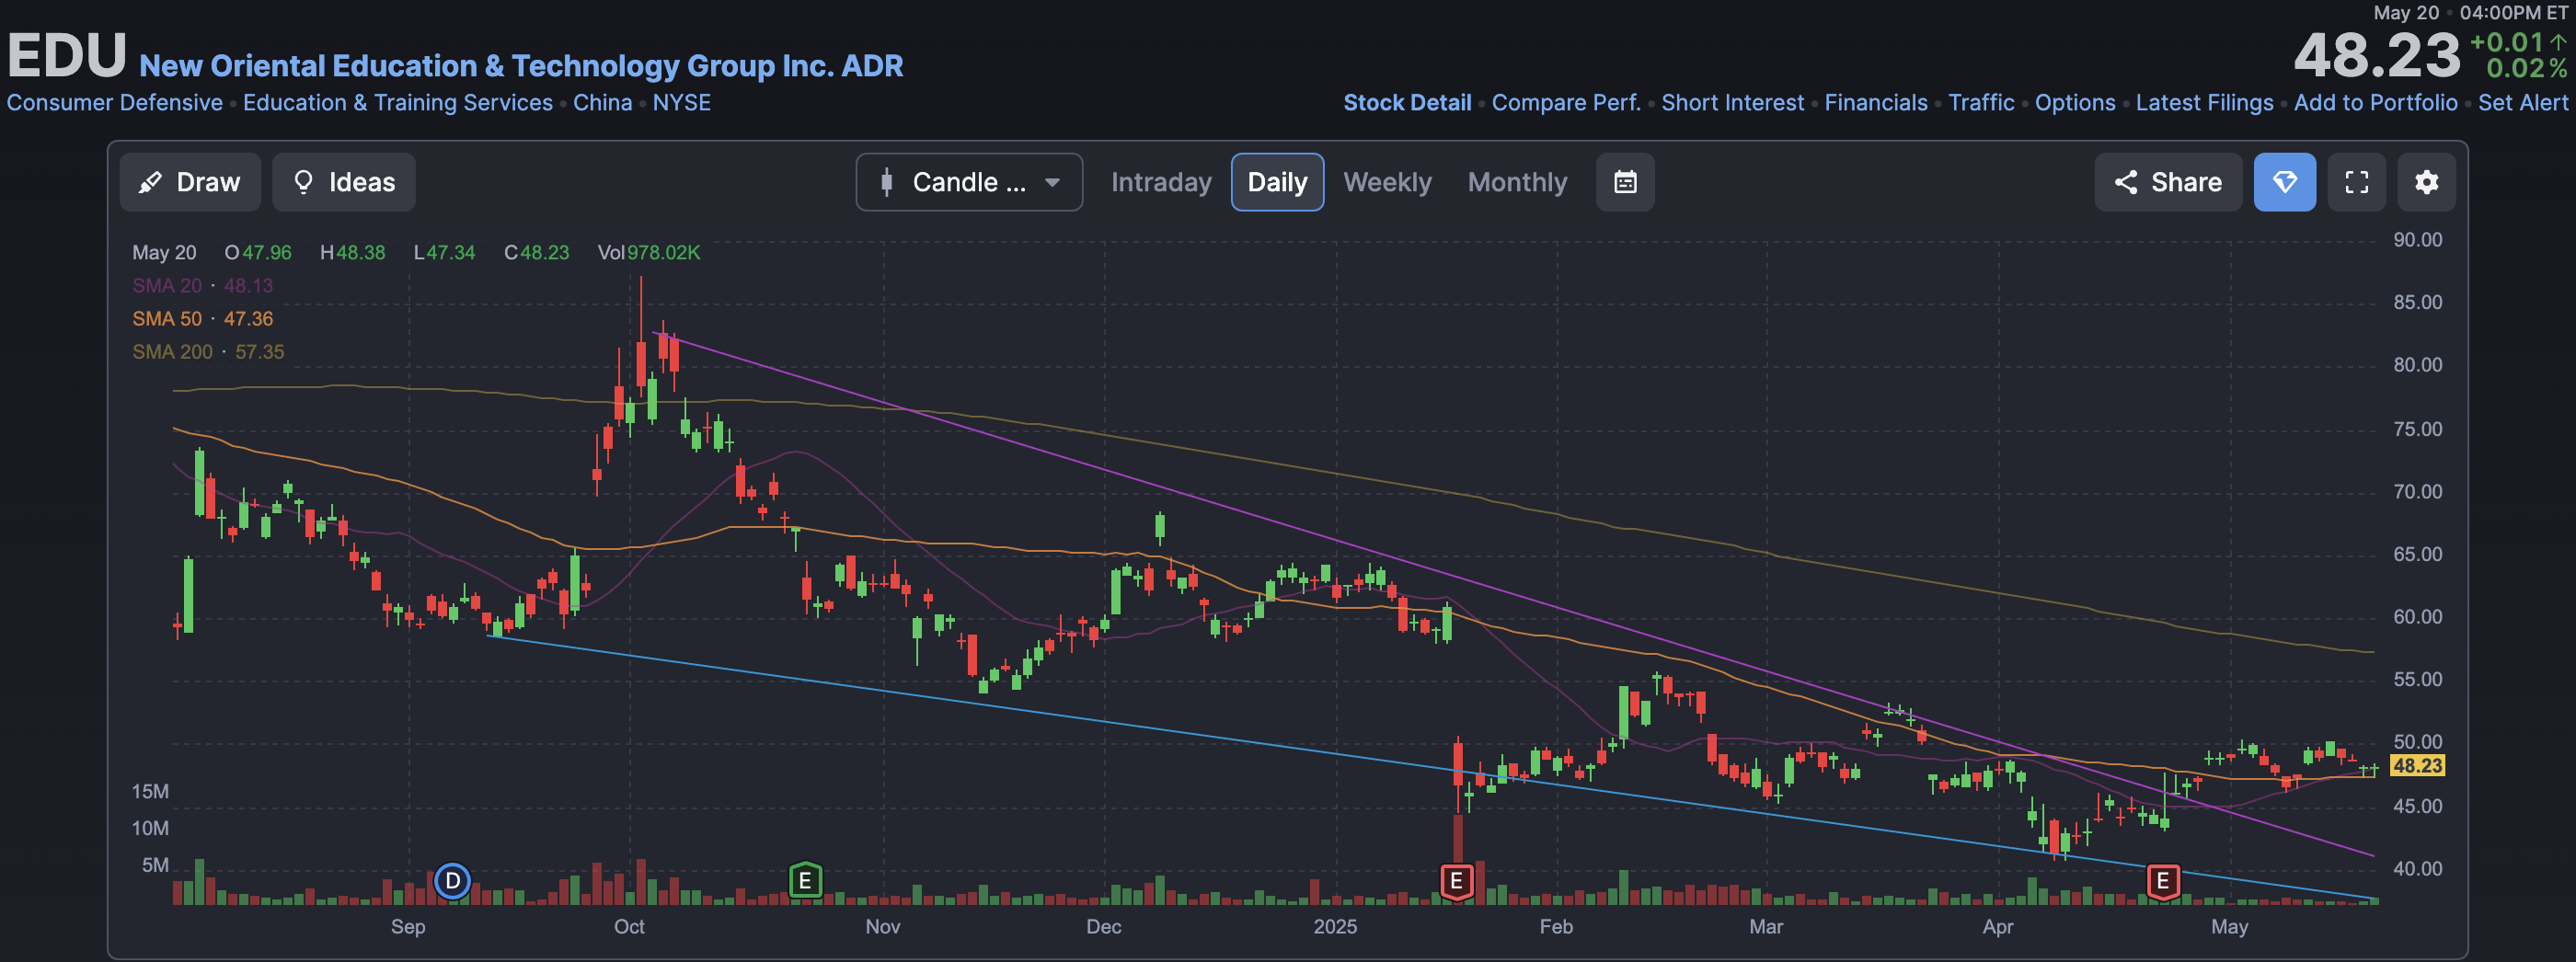Open the Stock Detail link
2576x962 pixels.
pos(1407,103)
